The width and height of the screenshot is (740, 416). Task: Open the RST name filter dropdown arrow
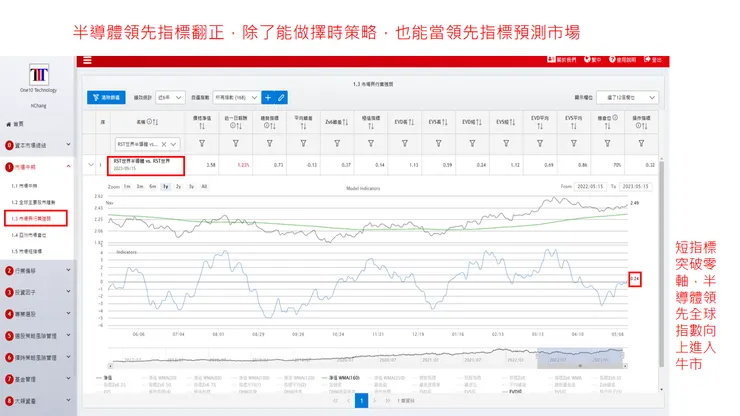click(174, 144)
